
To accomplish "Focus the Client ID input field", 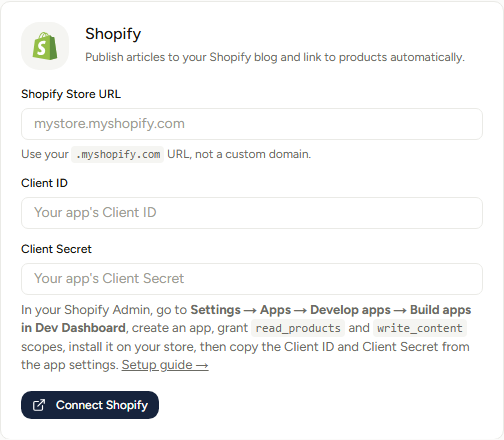I will [x=252, y=213].
